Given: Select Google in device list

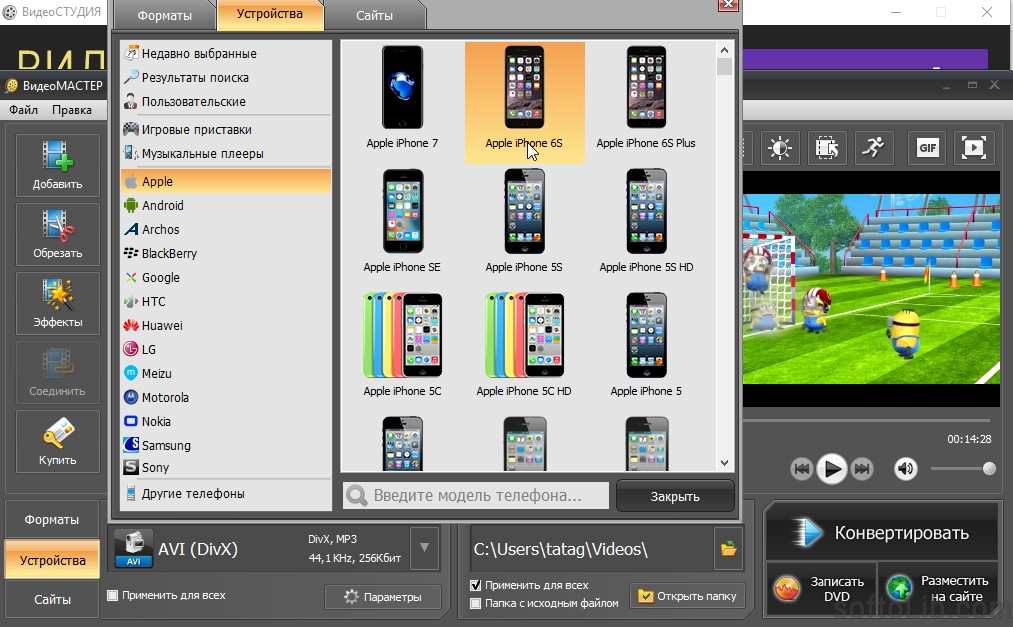Looking at the screenshot, I should [x=225, y=277].
